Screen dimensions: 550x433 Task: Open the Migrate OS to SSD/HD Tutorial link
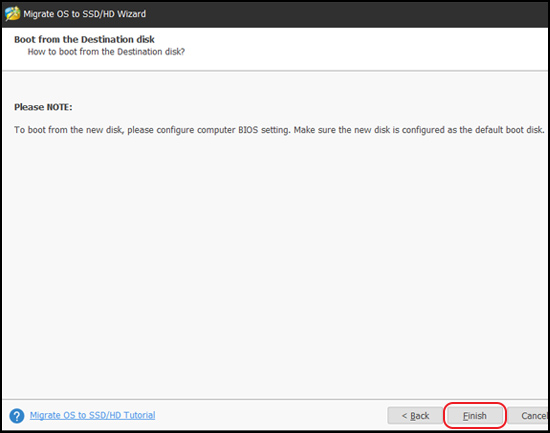tap(92, 415)
